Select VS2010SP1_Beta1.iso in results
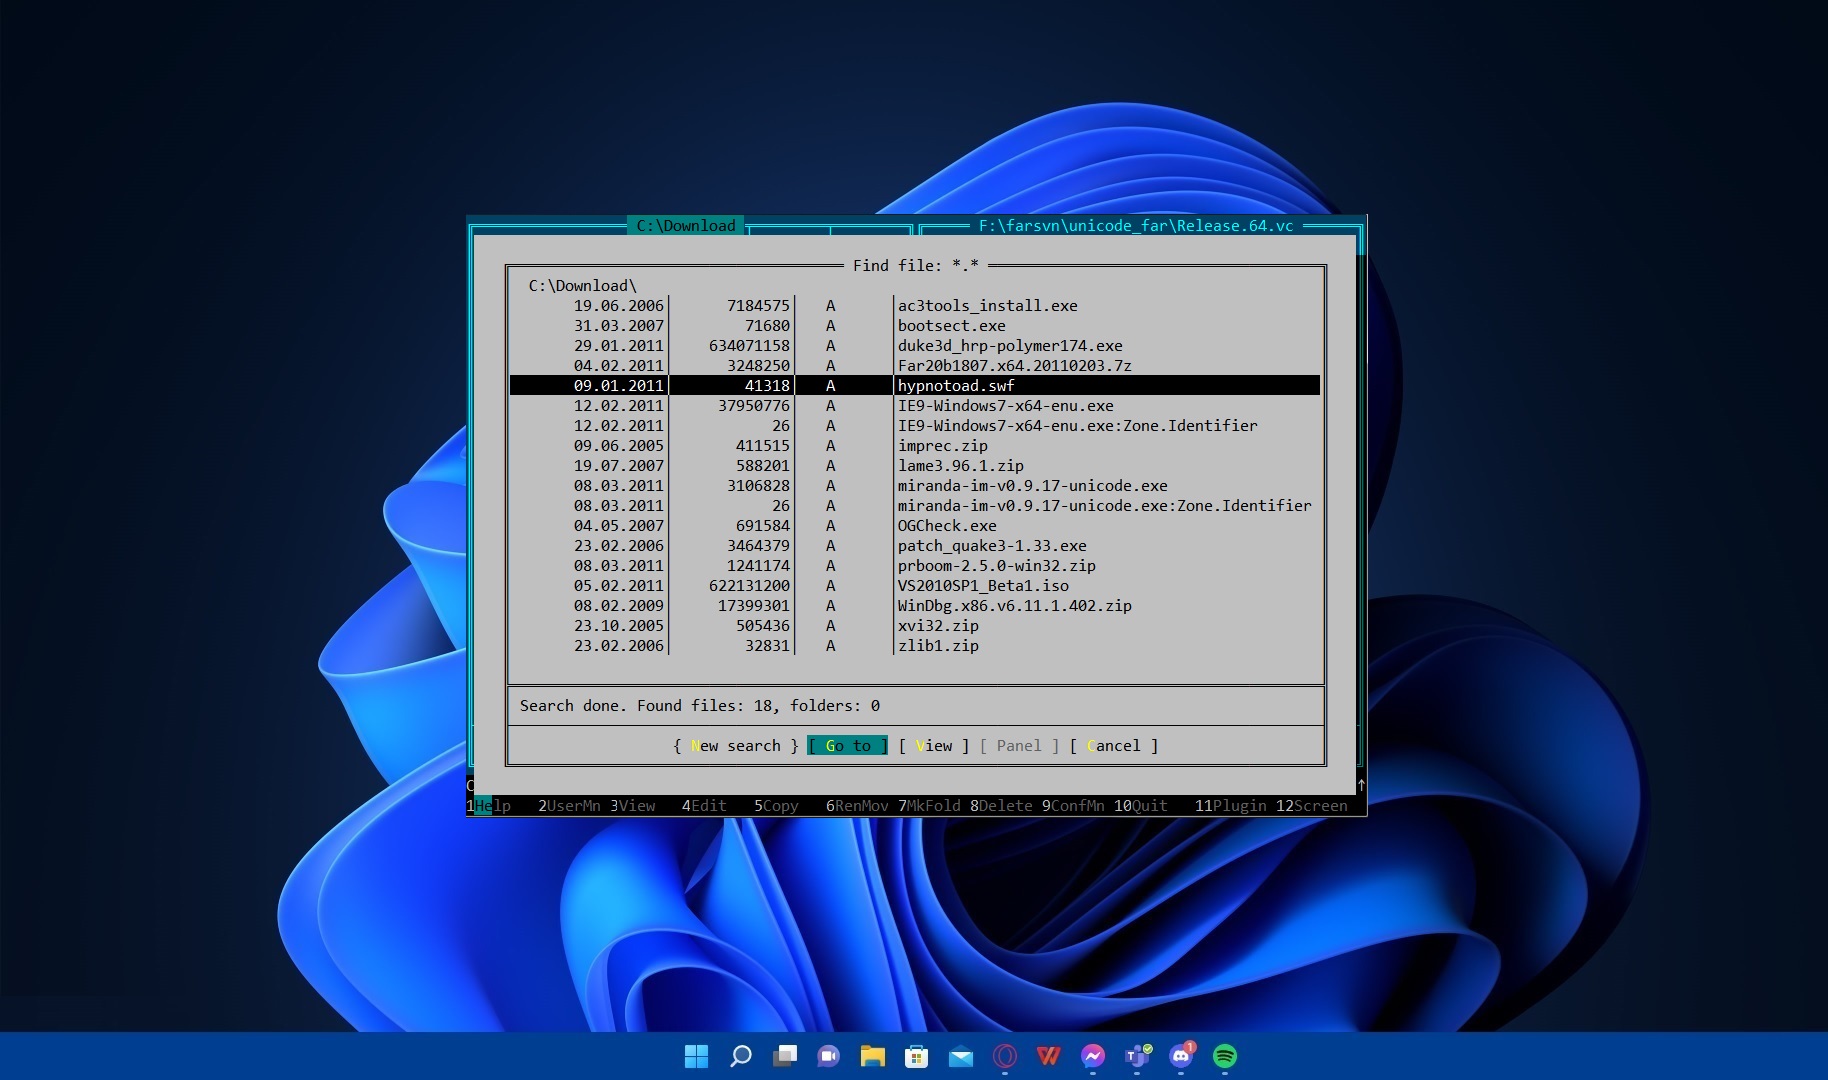This screenshot has height=1080, width=1828. (983, 586)
